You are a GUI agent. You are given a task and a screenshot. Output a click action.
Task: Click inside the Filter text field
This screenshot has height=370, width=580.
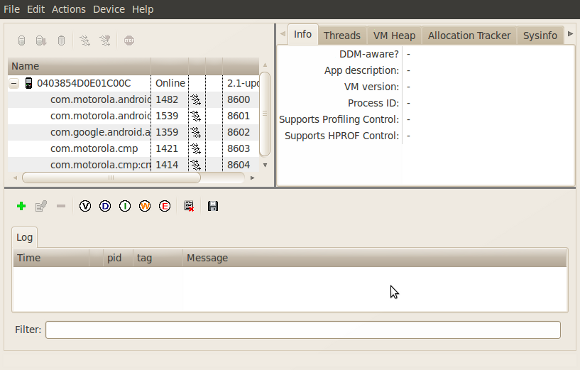(303, 330)
